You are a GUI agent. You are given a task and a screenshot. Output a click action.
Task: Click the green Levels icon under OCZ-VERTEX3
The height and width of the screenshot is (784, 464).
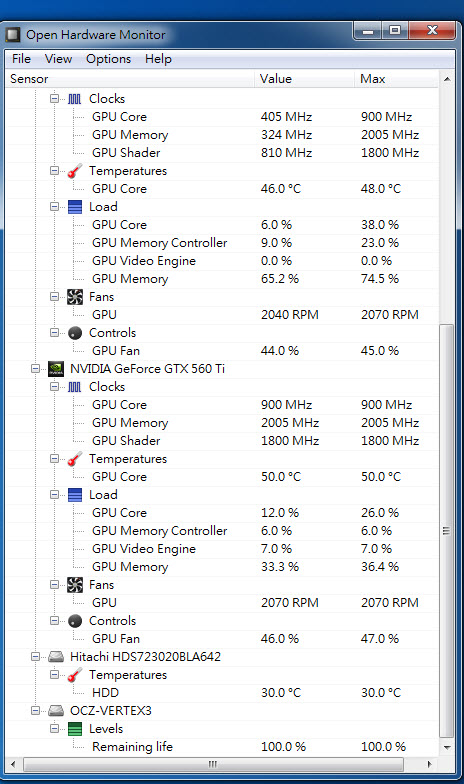point(74,729)
